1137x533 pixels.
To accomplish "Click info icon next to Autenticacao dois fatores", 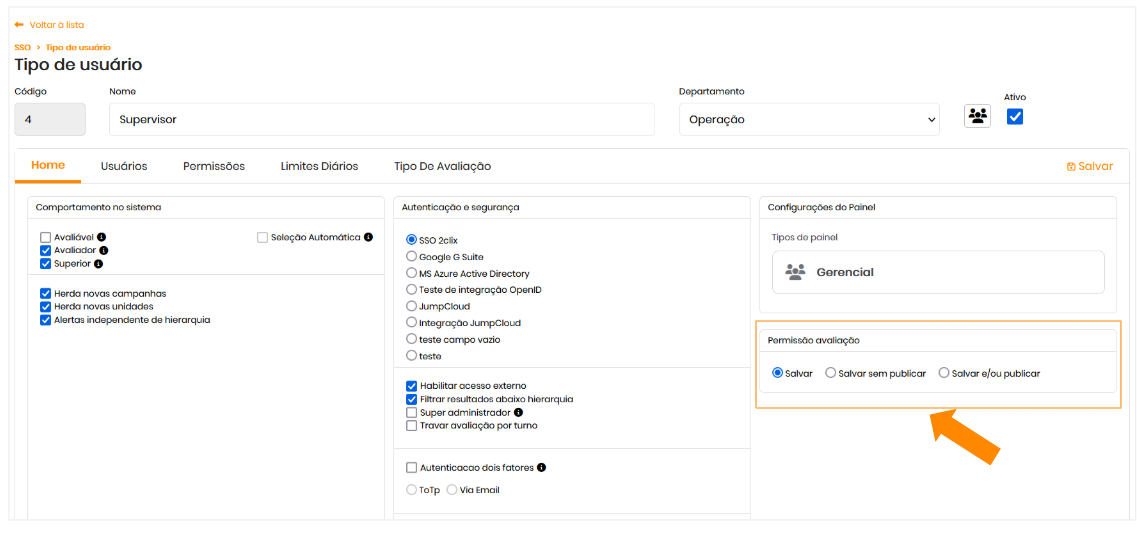I will coord(541,467).
